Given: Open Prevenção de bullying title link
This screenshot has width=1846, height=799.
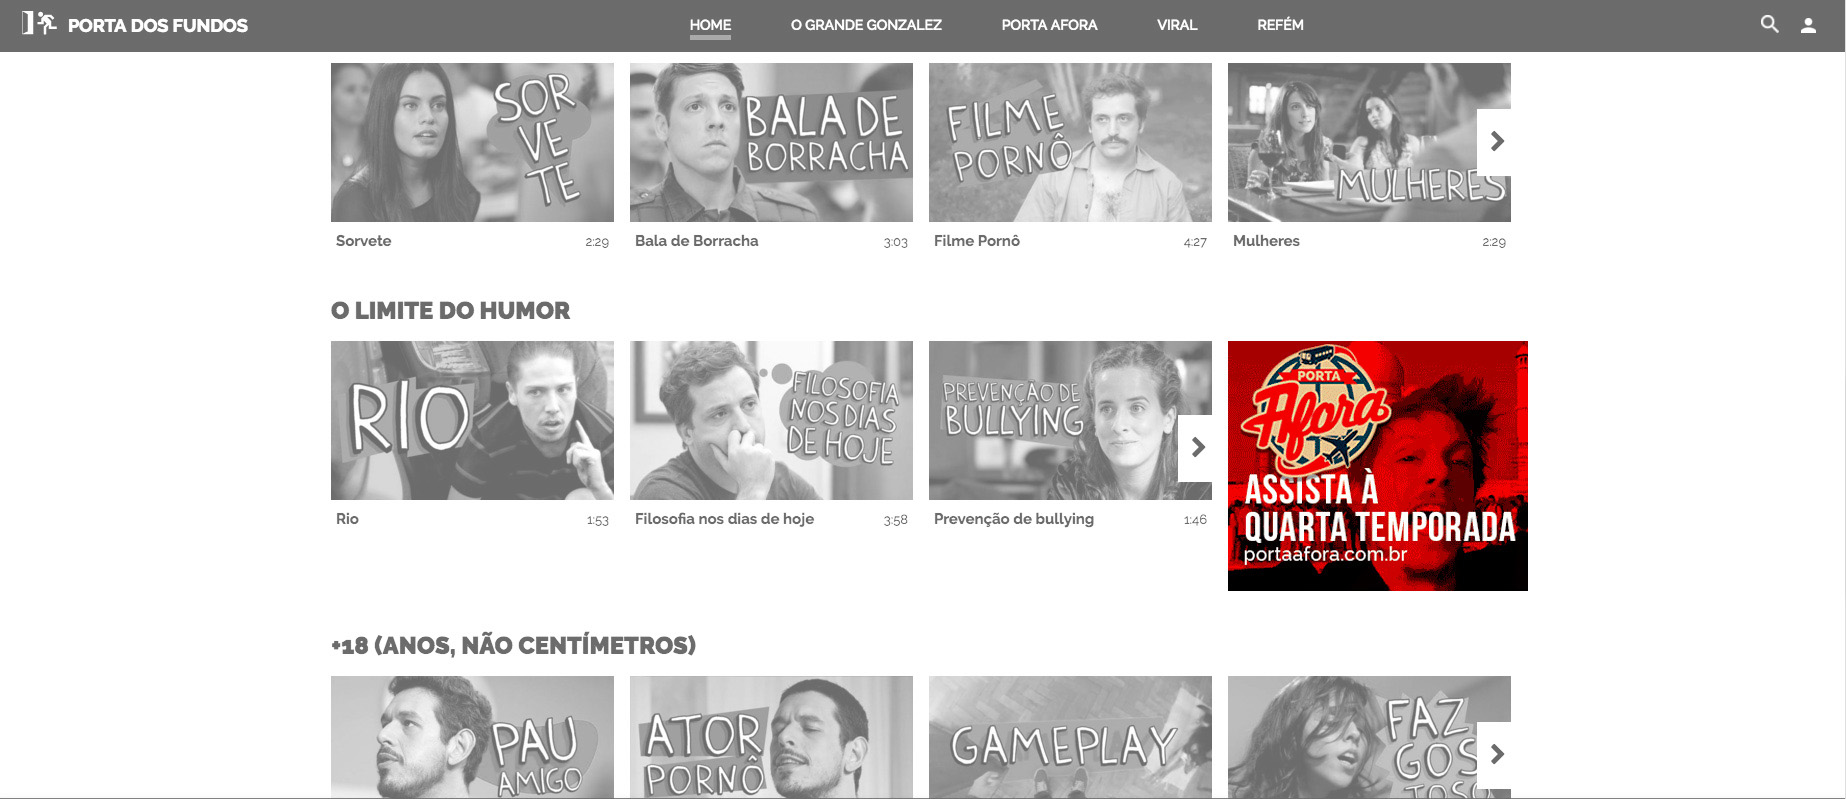Looking at the screenshot, I should click(x=1013, y=519).
